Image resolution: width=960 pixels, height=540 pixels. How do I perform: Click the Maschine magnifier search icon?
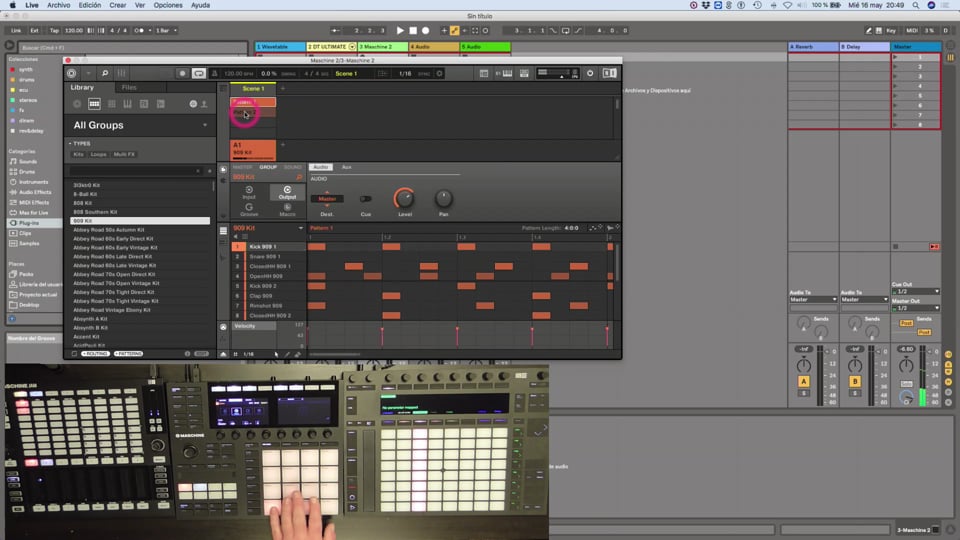point(105,73)
